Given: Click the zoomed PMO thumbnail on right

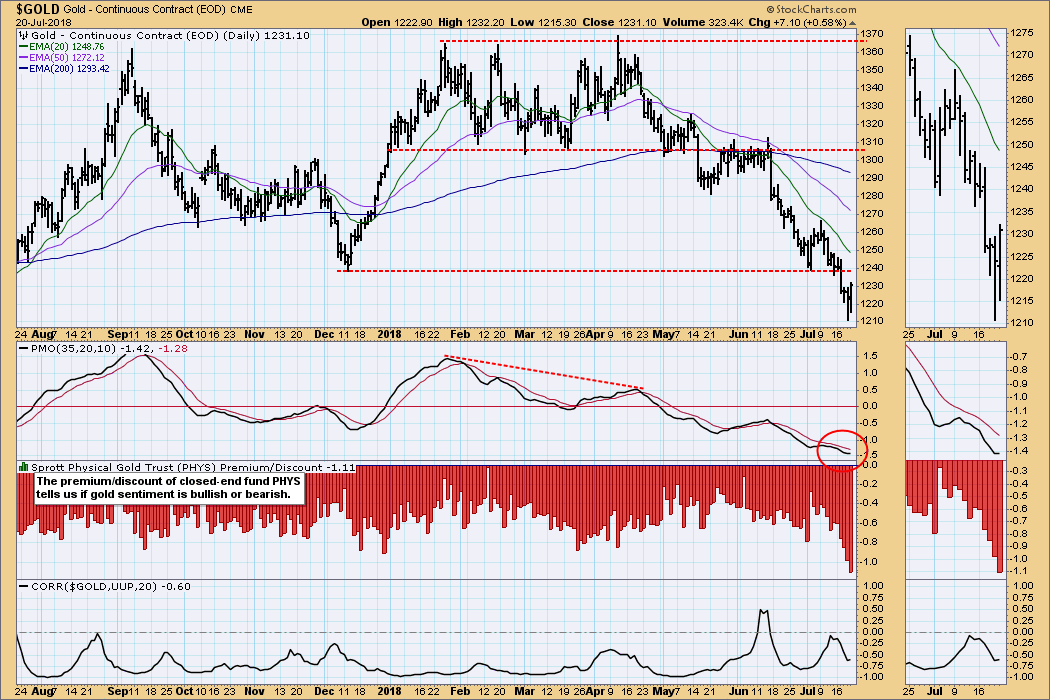Looking at the screenshot, I should pos(956,401).
